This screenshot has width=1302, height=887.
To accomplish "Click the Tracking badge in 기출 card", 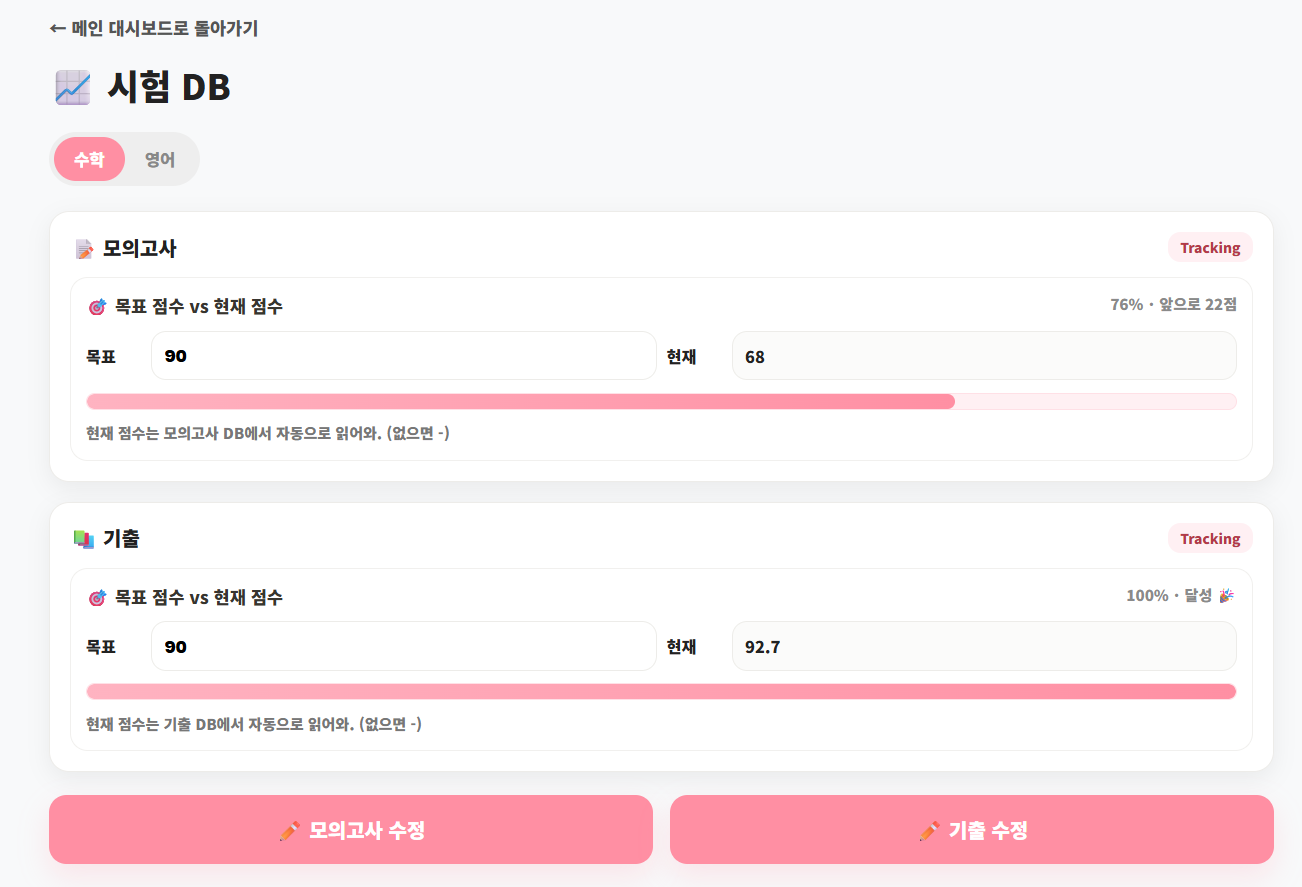I will pos(1209,539).
